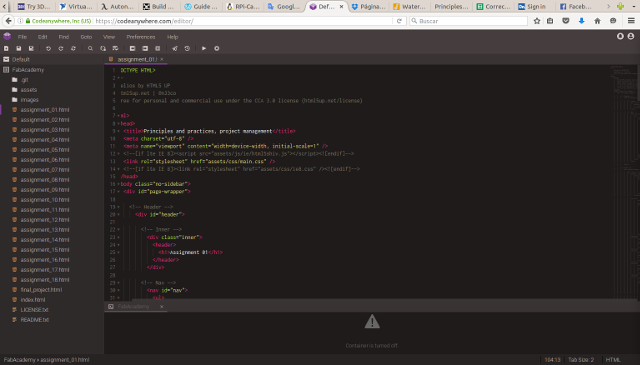Image resolution: width=640 pixels, height=365 pixels.
Task: Open the Find menu
Action: point(64,37)
